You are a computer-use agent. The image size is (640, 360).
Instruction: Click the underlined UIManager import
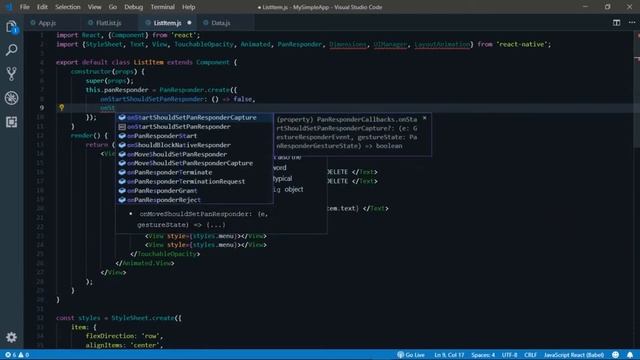[x=390, y=44]
